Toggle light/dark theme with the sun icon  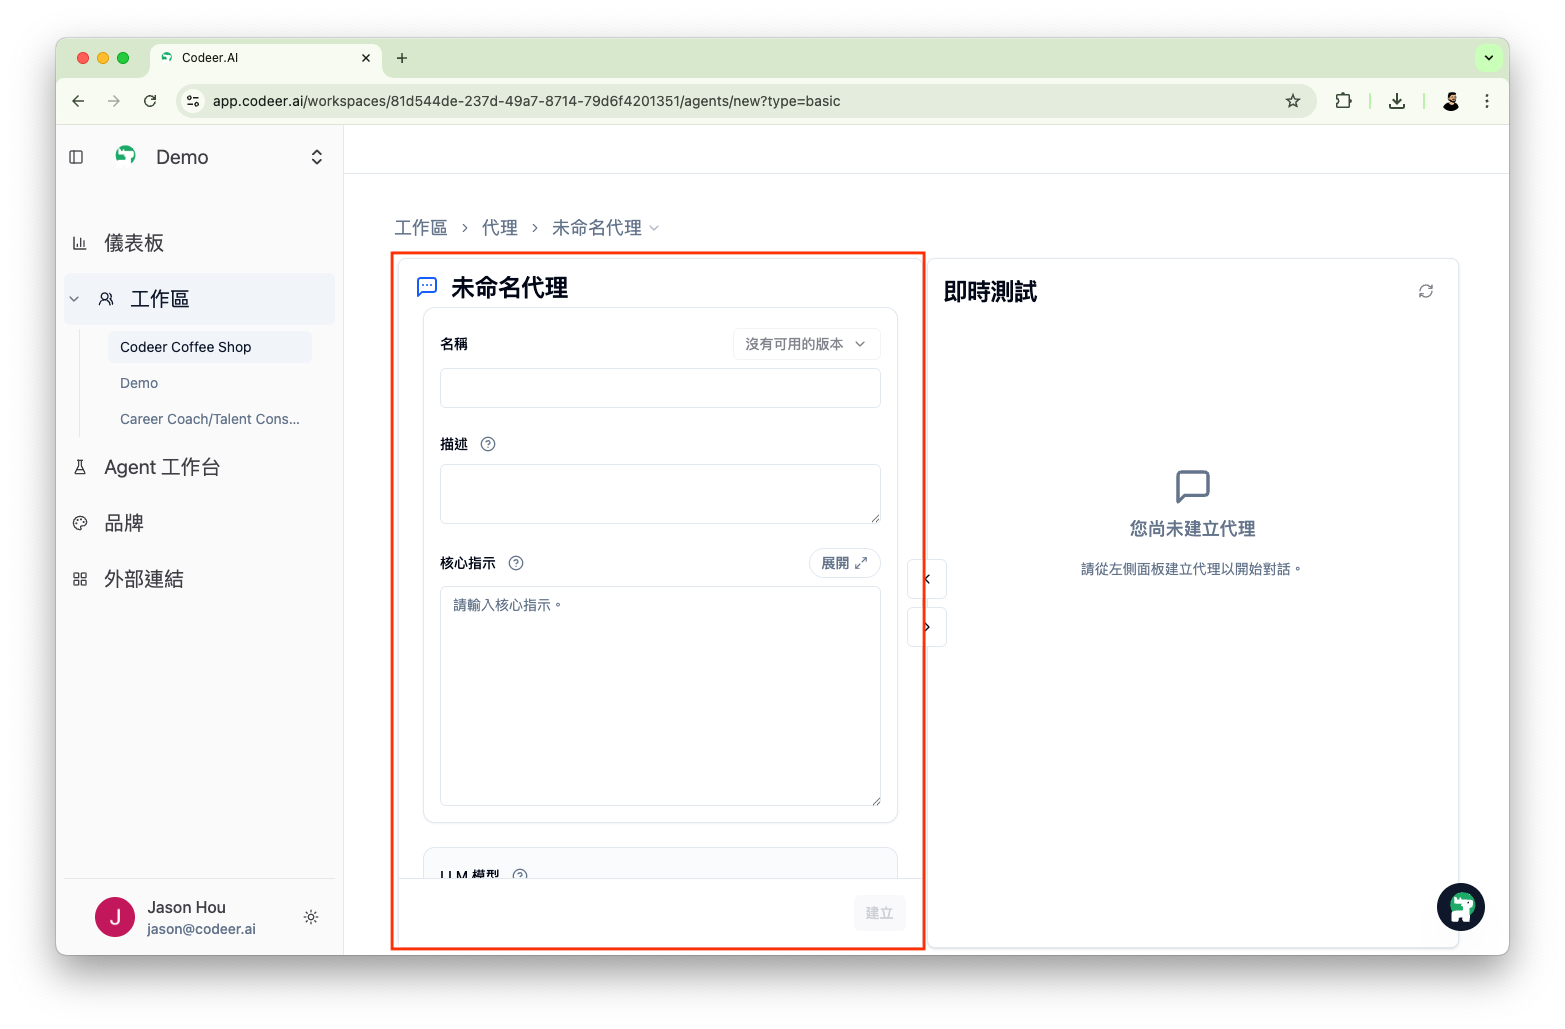[x=310, y=917]
